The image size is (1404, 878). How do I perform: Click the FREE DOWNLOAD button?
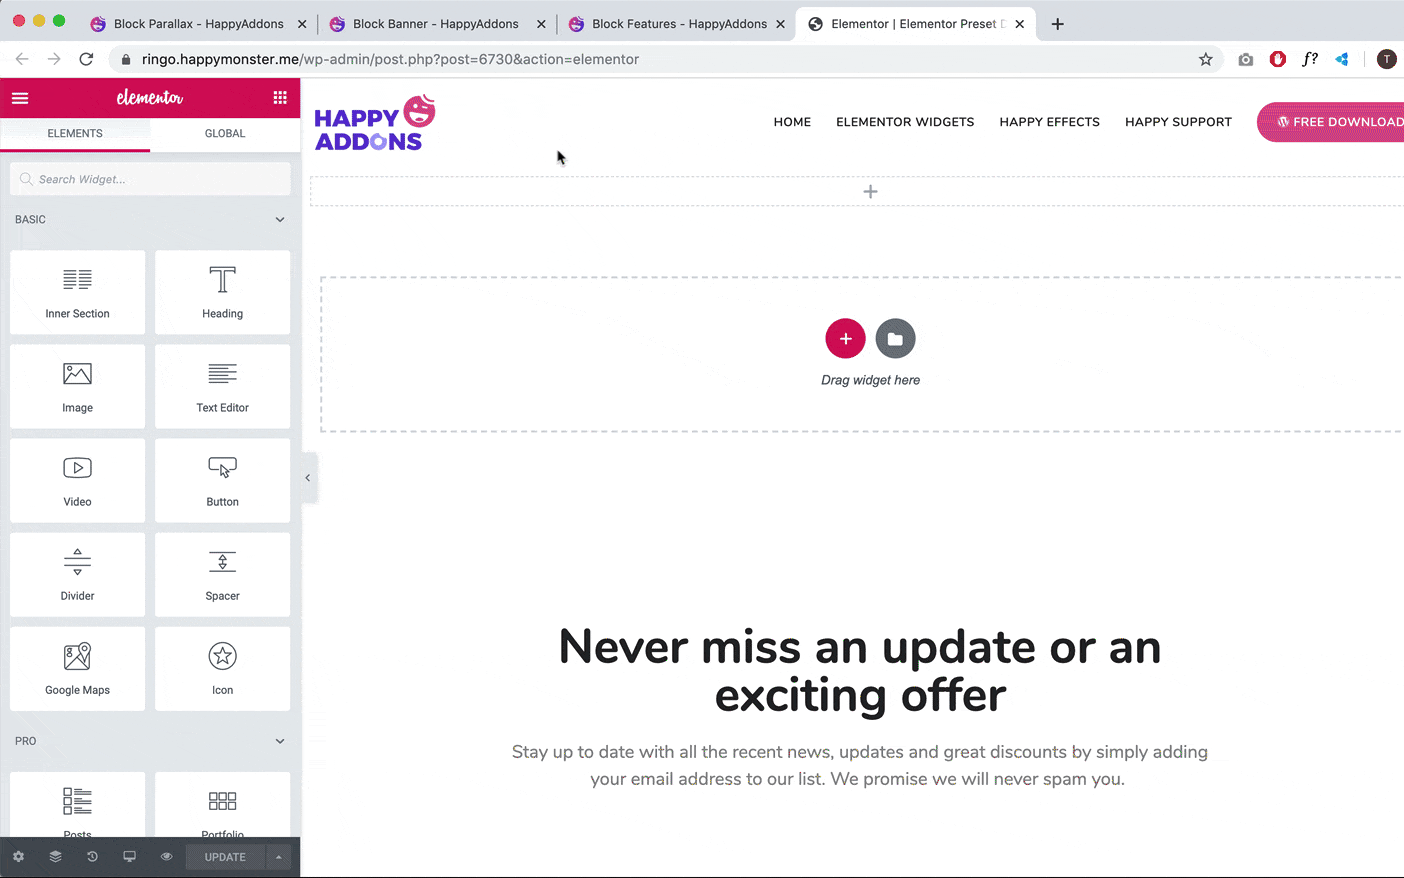point(1335,122)
